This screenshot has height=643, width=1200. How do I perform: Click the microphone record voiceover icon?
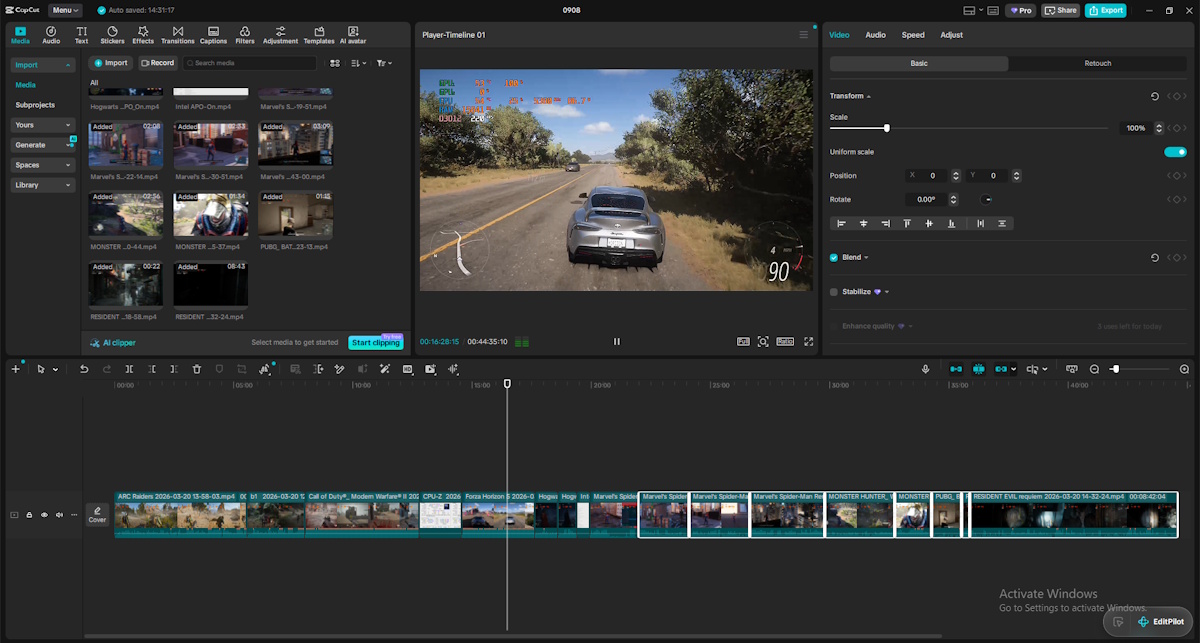tap(925, 369)
